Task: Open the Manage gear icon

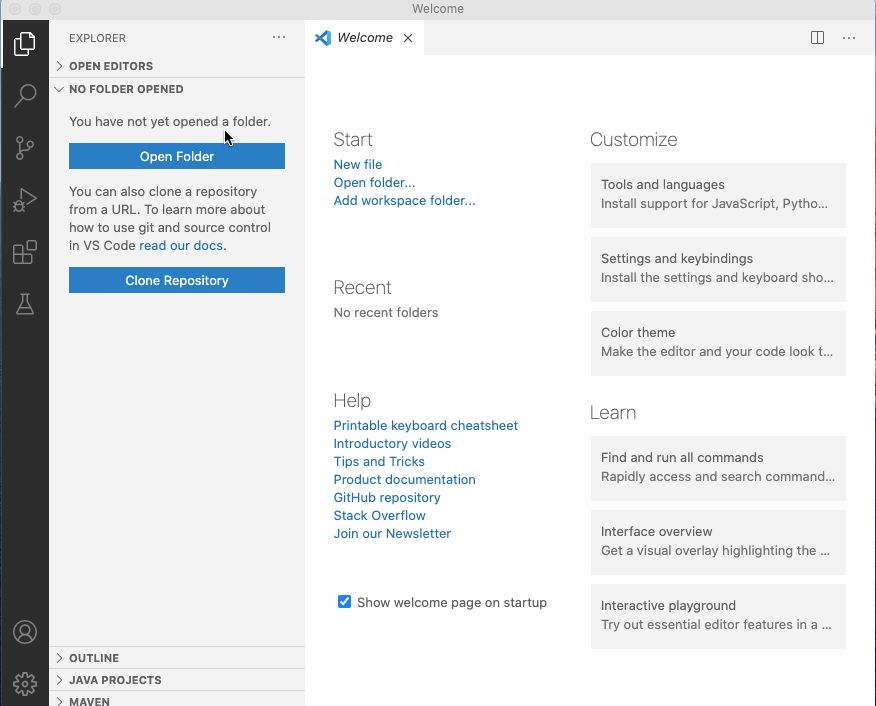Action: point(25,684)
